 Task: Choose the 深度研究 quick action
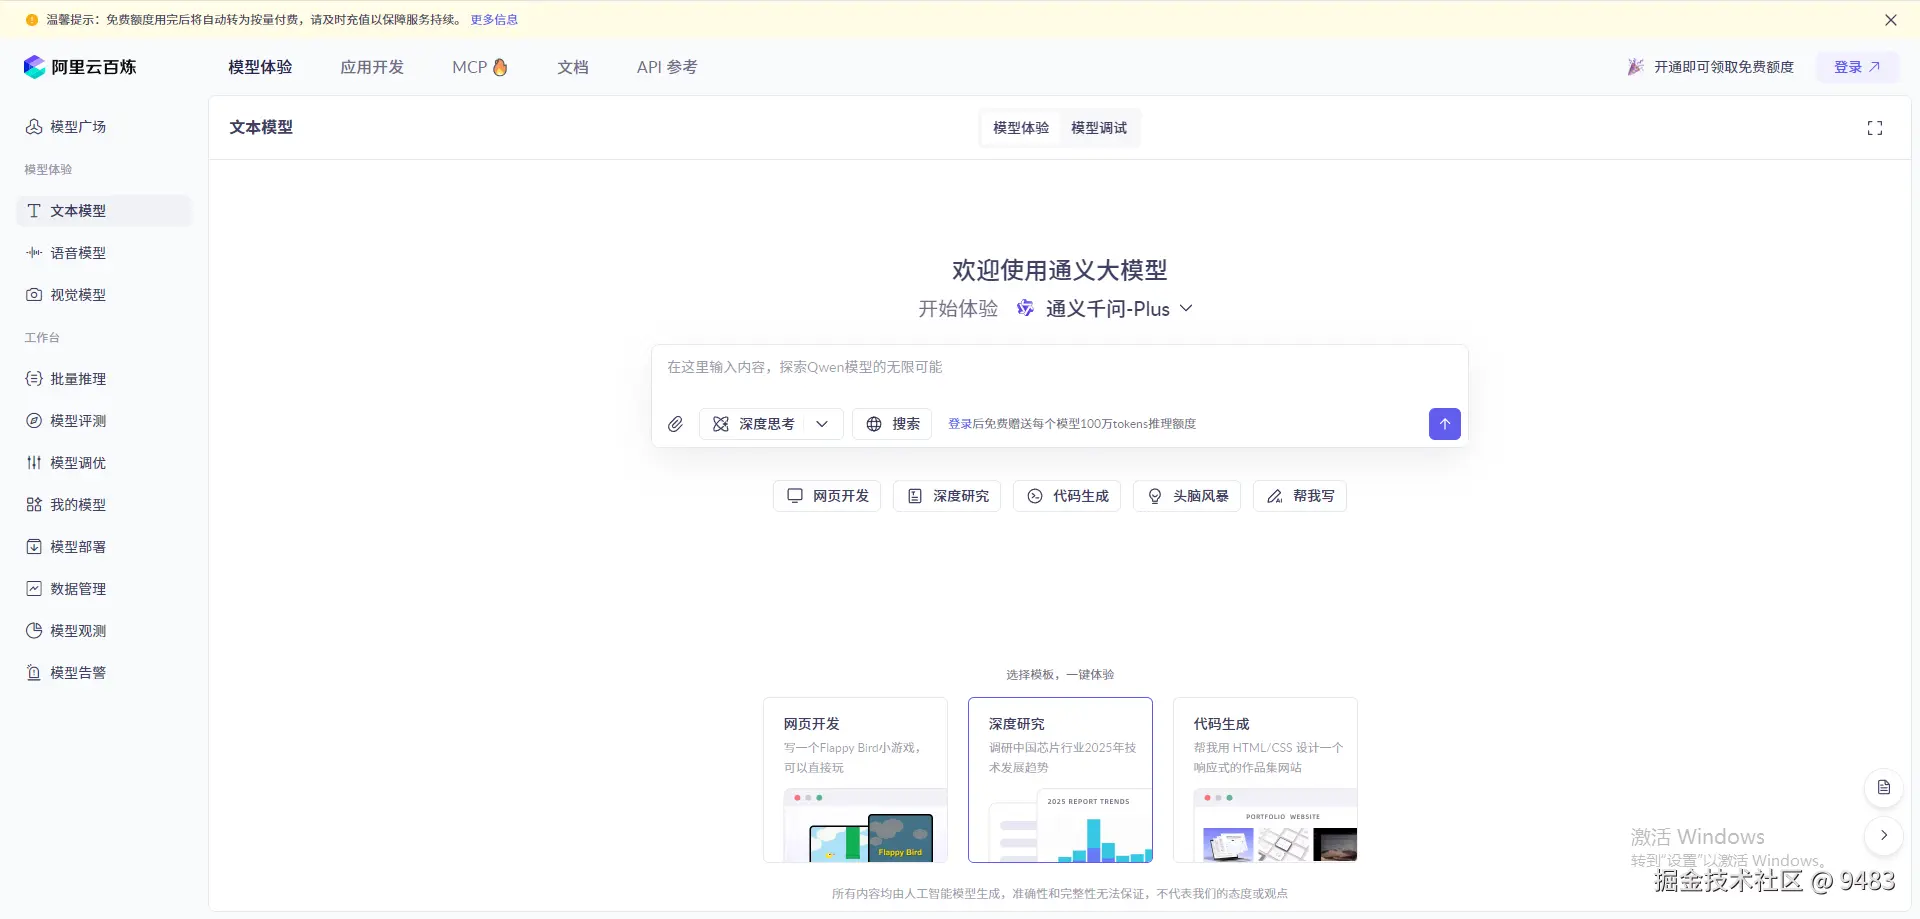(x=947, y=496)
